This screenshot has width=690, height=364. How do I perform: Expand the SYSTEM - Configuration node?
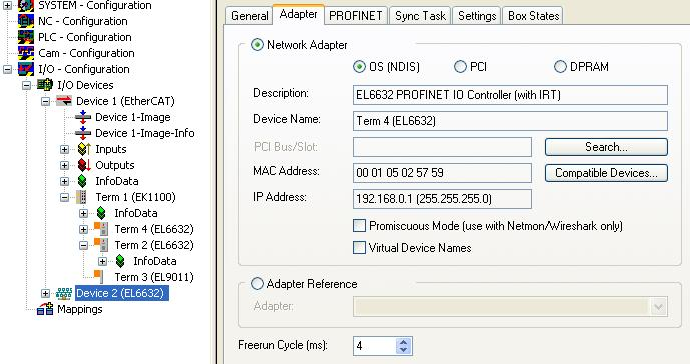(7, 5)
